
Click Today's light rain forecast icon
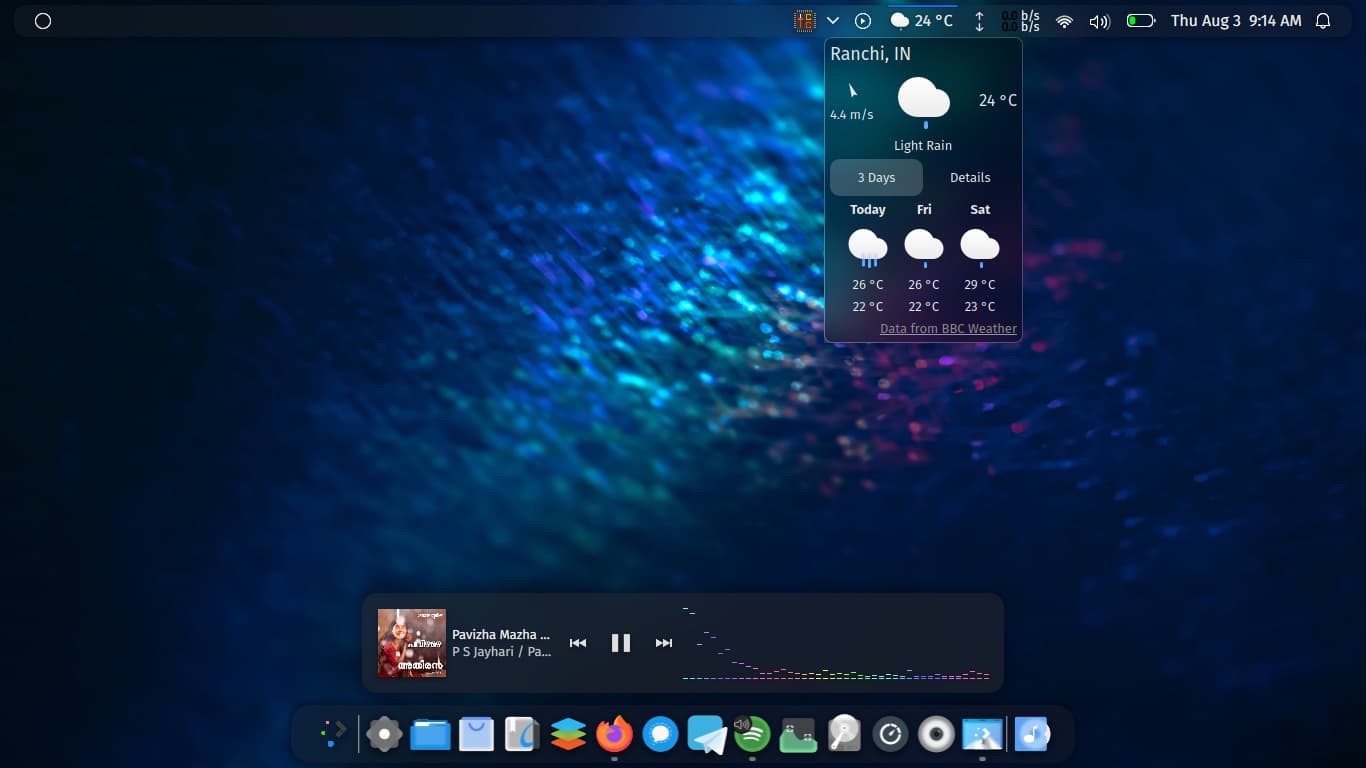pos(867,246)
